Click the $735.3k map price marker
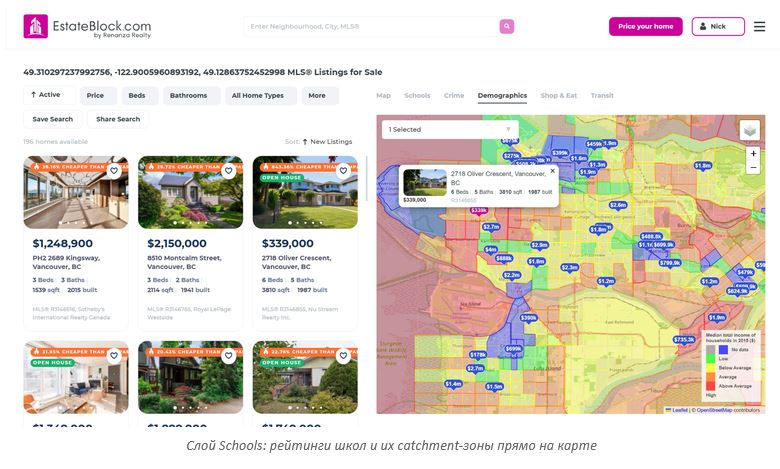This screenshot has height=469, width=780. (x=684, y=340)
